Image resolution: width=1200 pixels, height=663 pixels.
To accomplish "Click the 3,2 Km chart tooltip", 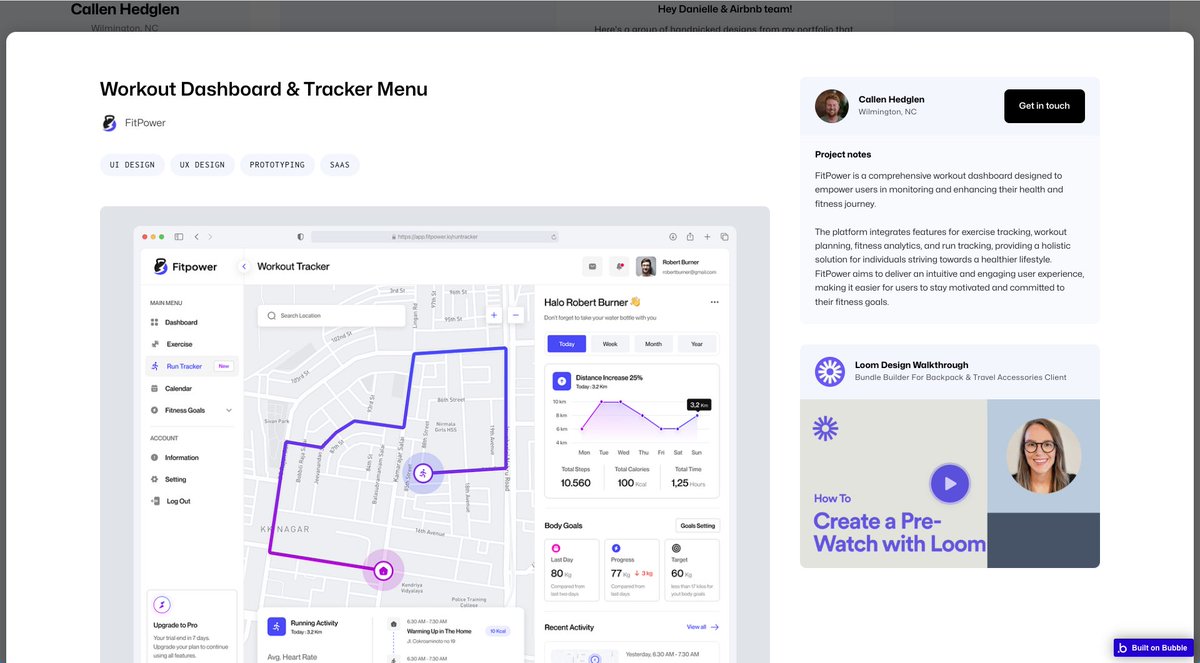I will [x=699, y=405].
